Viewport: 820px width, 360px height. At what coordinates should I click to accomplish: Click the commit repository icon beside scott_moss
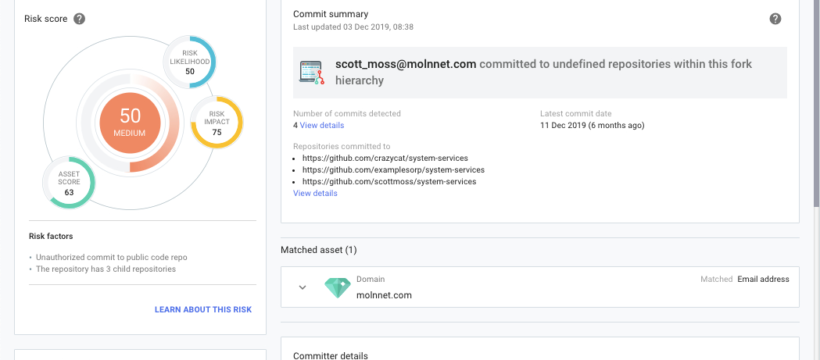point(312,73)
